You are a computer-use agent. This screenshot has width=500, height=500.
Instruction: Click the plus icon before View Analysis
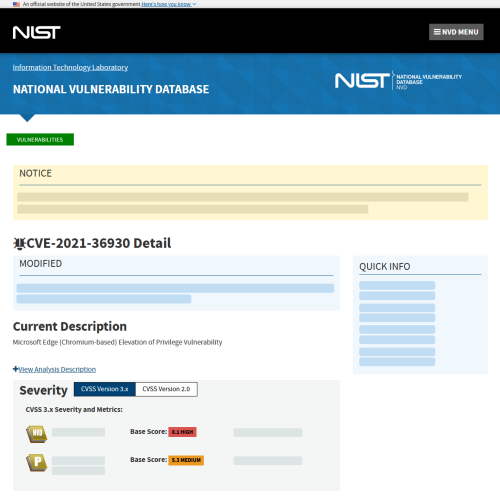click(15, 369)
